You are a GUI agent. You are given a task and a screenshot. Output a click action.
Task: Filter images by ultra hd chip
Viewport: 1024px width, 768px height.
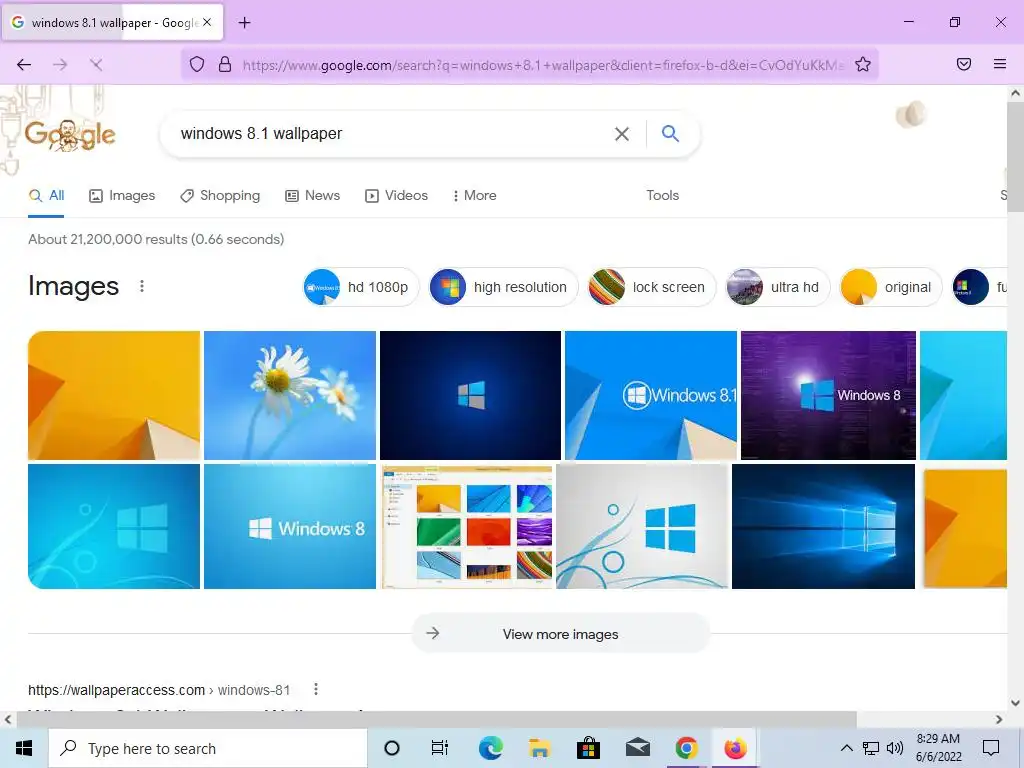777,287
